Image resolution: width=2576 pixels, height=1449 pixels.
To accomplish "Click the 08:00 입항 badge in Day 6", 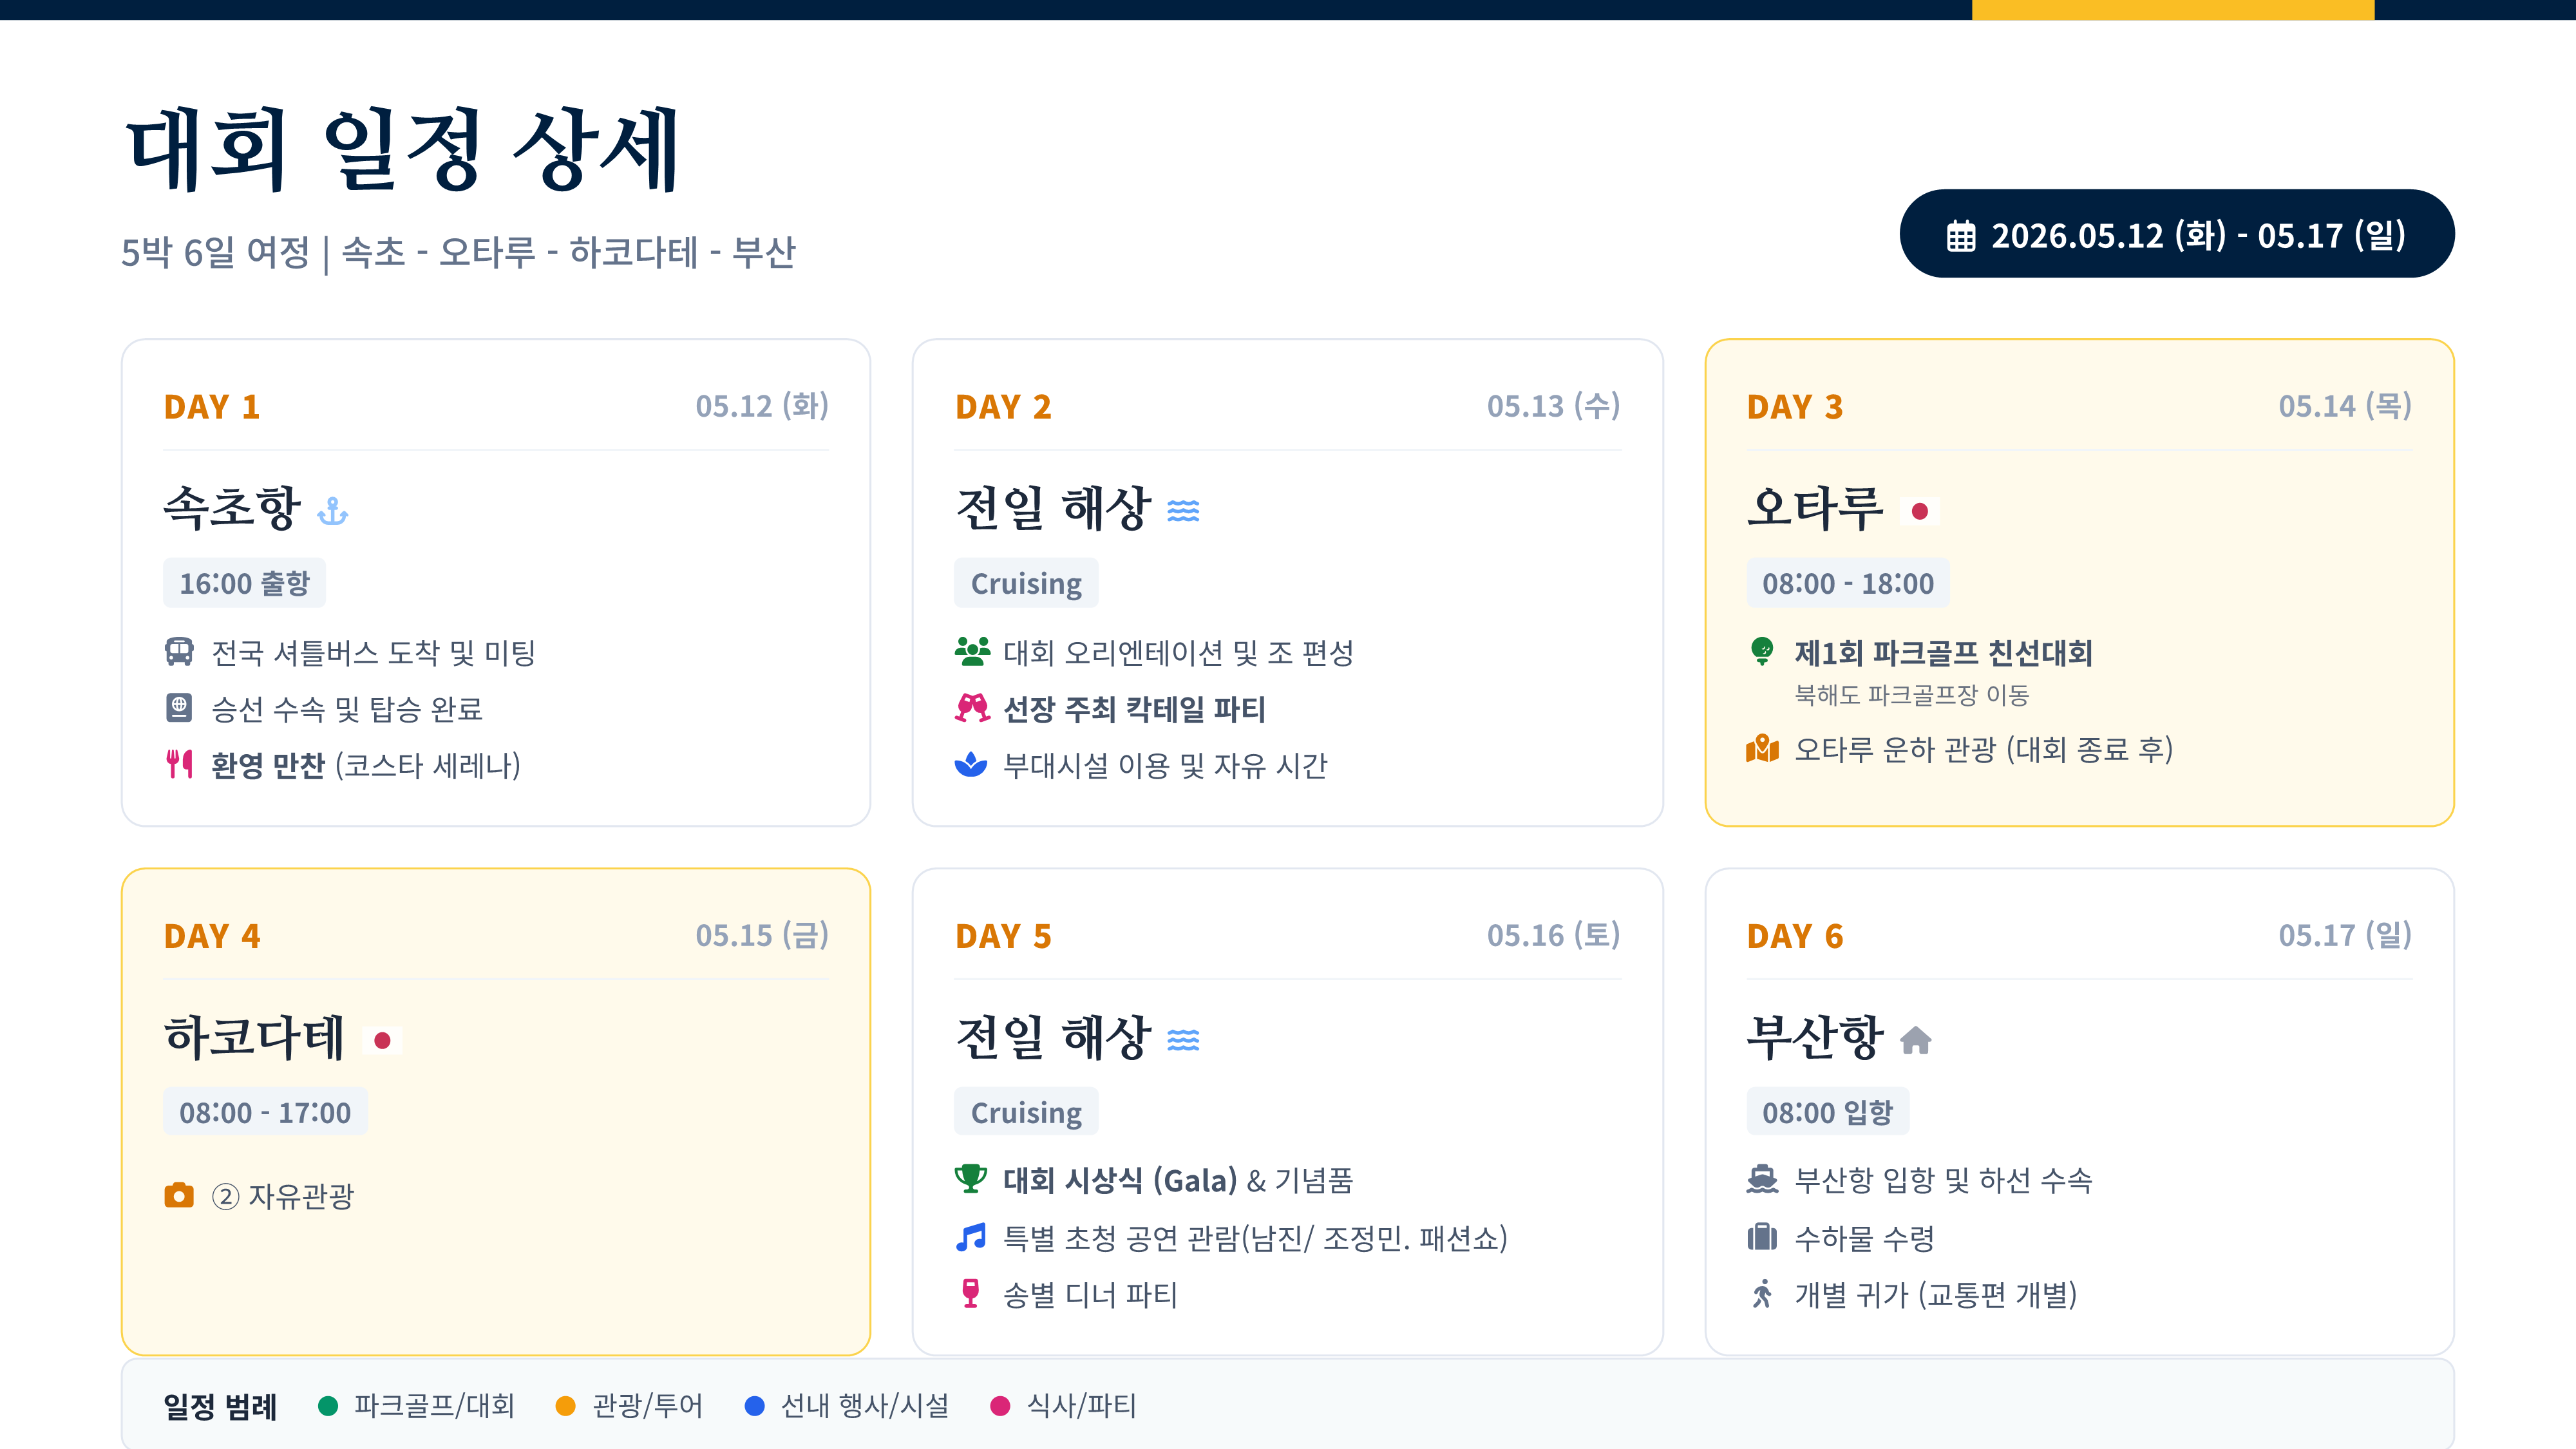I will 1827,1112.
